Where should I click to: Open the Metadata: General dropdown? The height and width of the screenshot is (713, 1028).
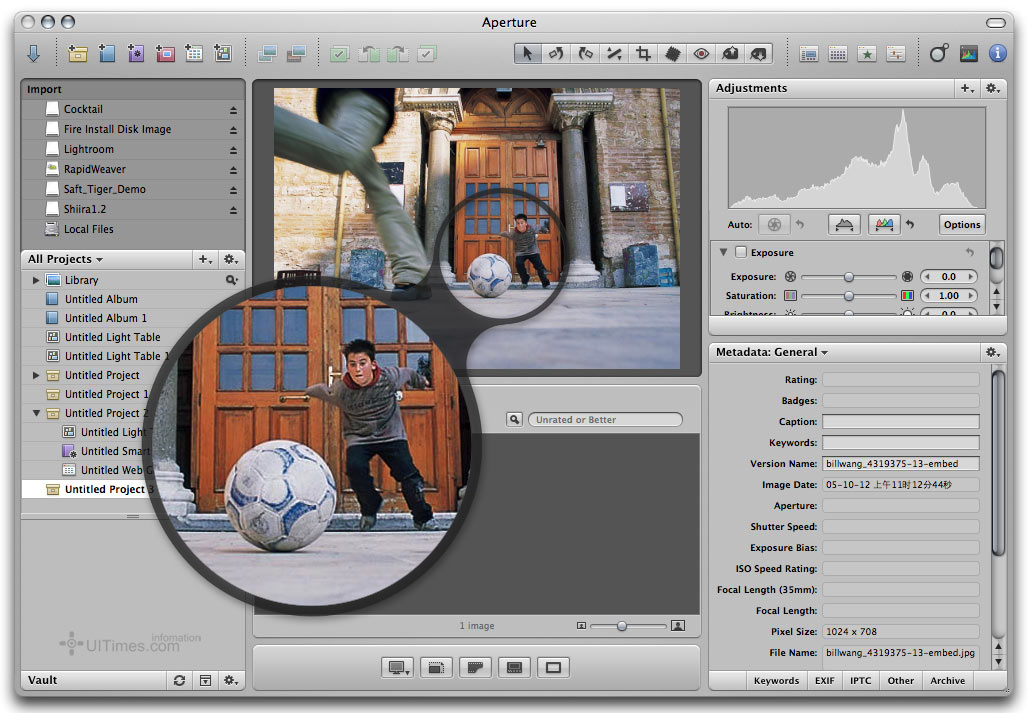point(773,352)
